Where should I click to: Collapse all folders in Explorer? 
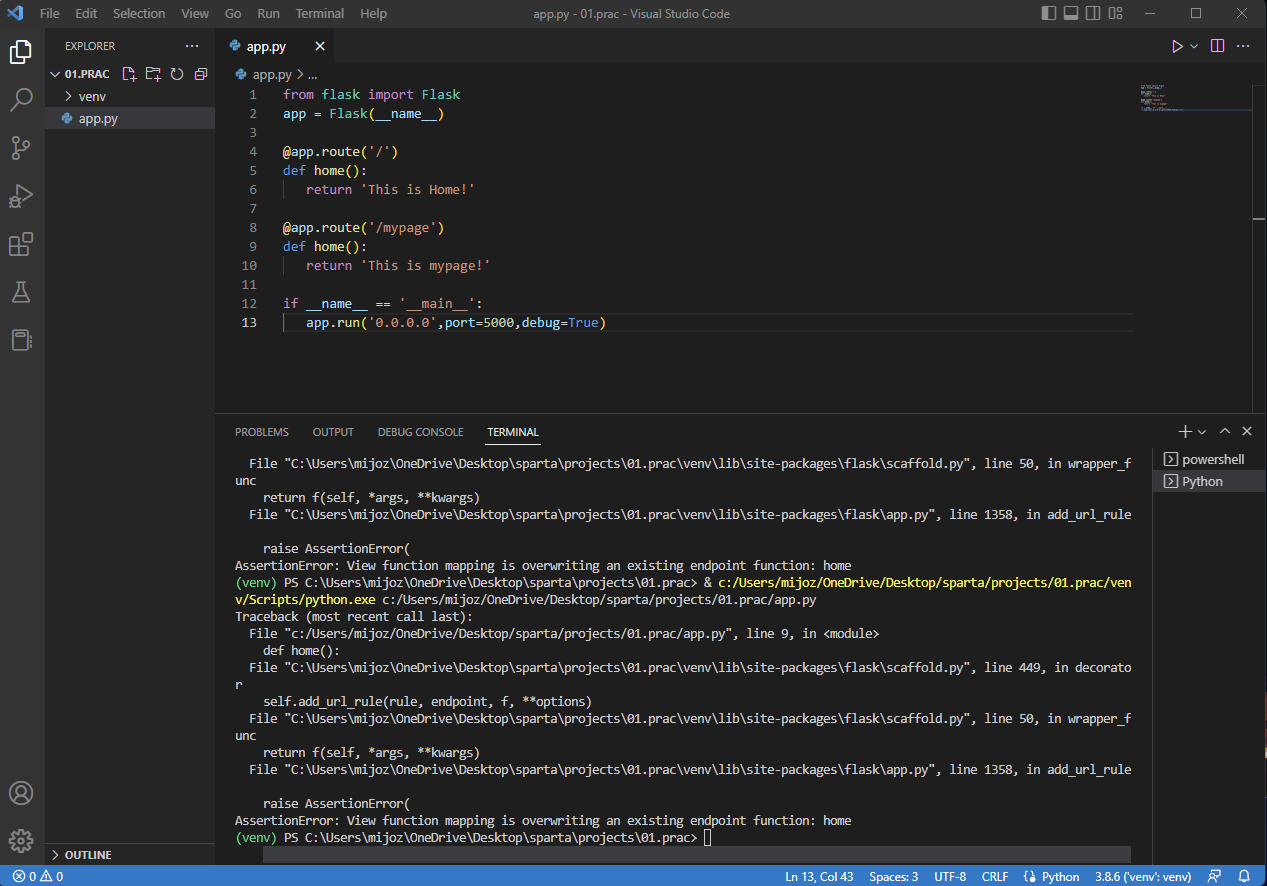click(201, 74)
